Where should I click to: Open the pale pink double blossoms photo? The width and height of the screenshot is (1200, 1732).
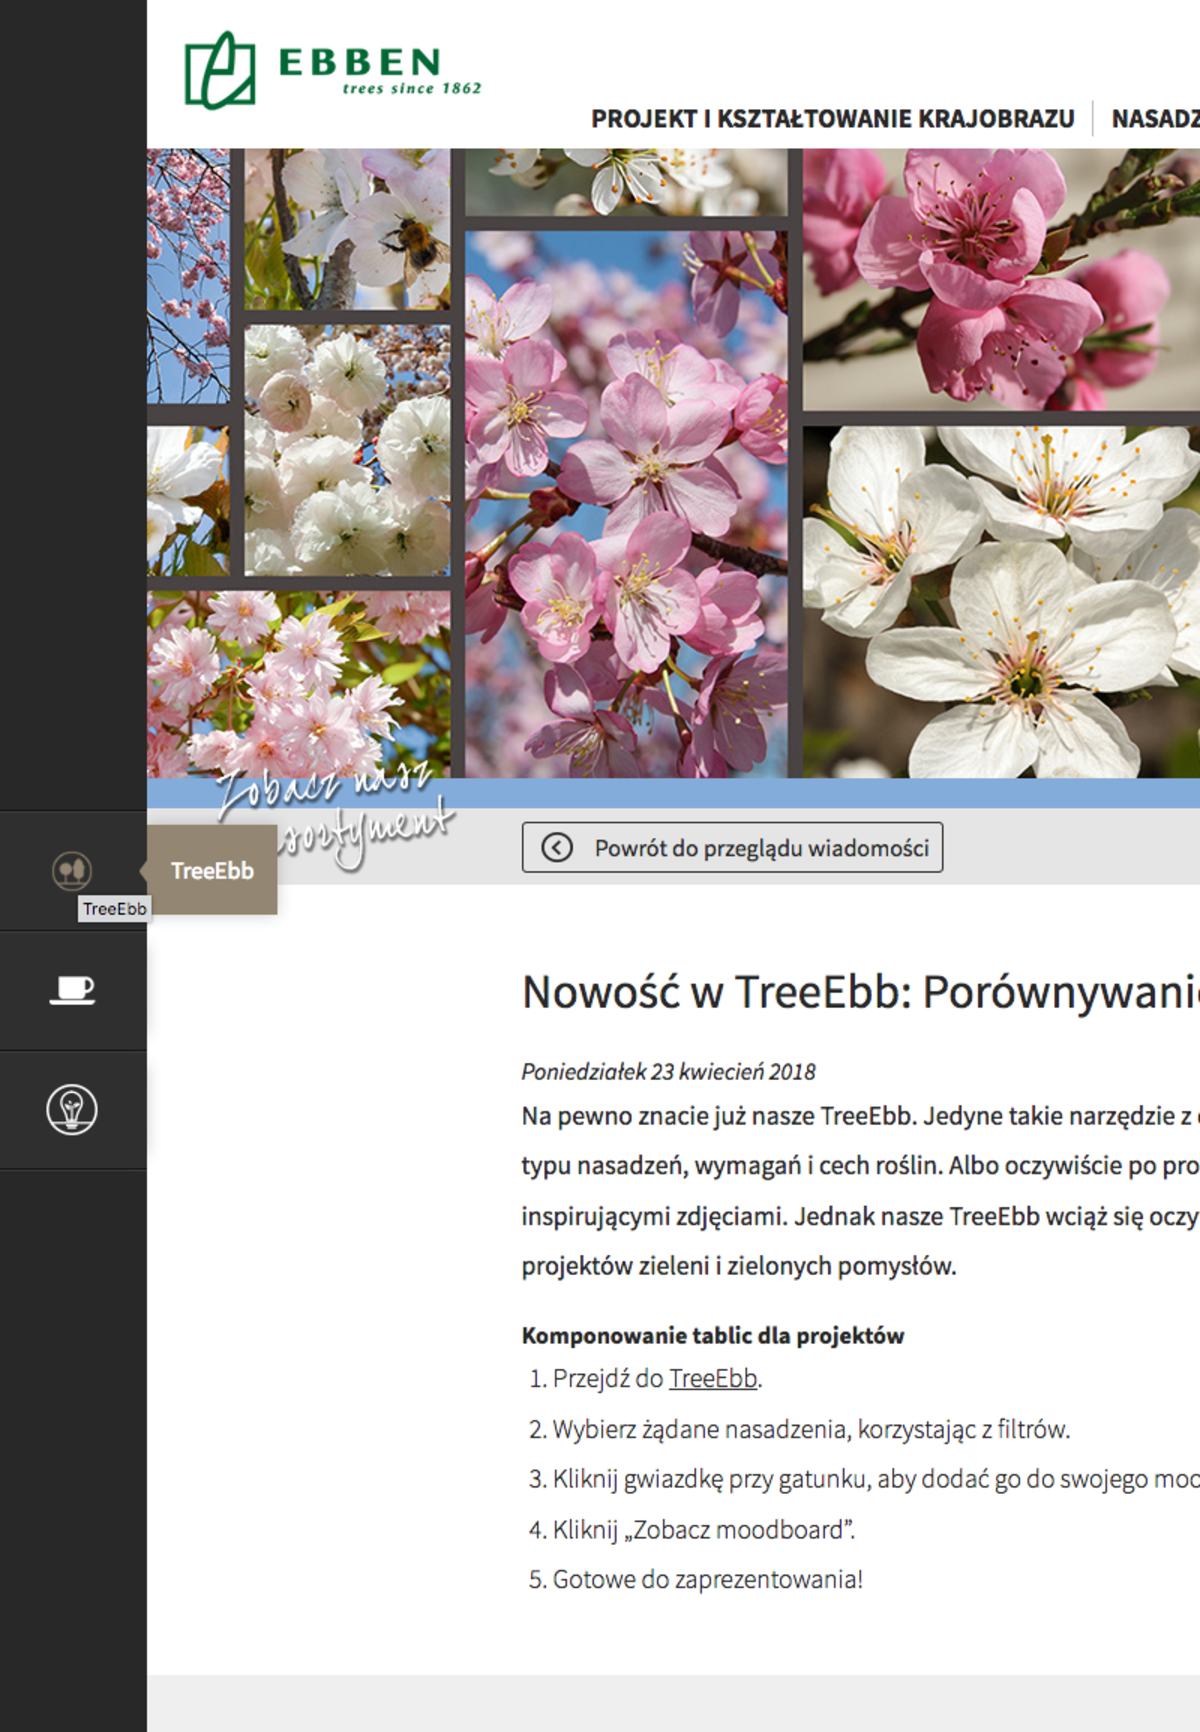pos(298,680)
